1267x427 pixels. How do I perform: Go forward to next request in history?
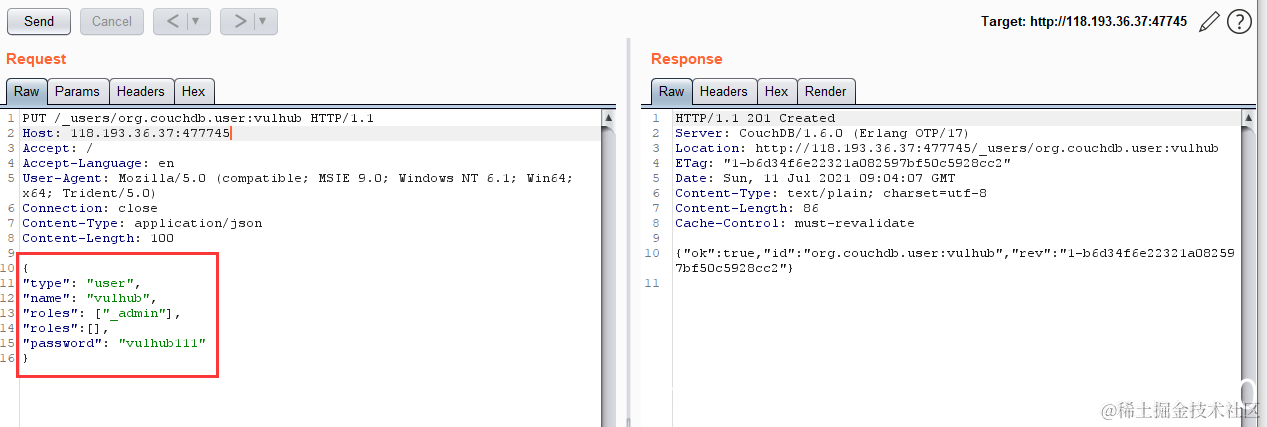238,21
